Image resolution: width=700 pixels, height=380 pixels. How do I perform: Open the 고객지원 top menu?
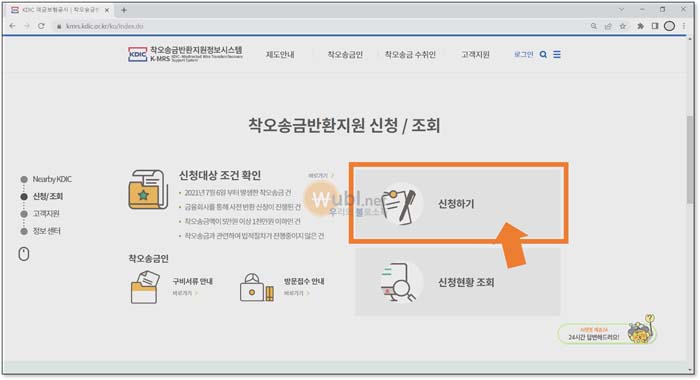point(475,54)
